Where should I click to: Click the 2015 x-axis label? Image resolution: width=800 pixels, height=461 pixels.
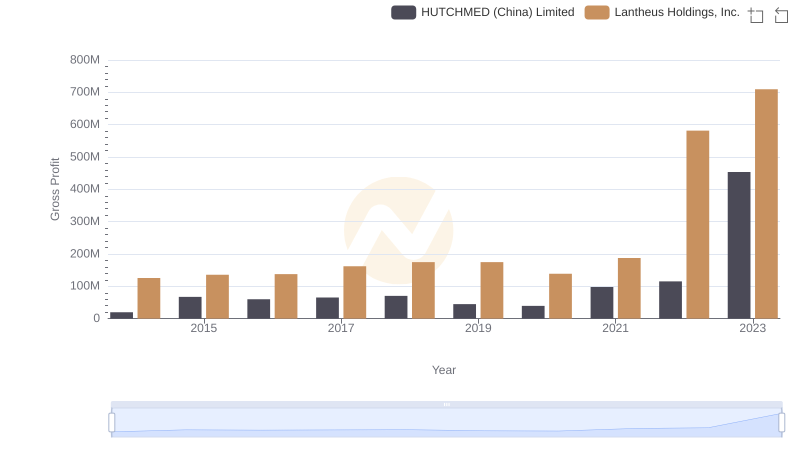click(x=204, y=328)
